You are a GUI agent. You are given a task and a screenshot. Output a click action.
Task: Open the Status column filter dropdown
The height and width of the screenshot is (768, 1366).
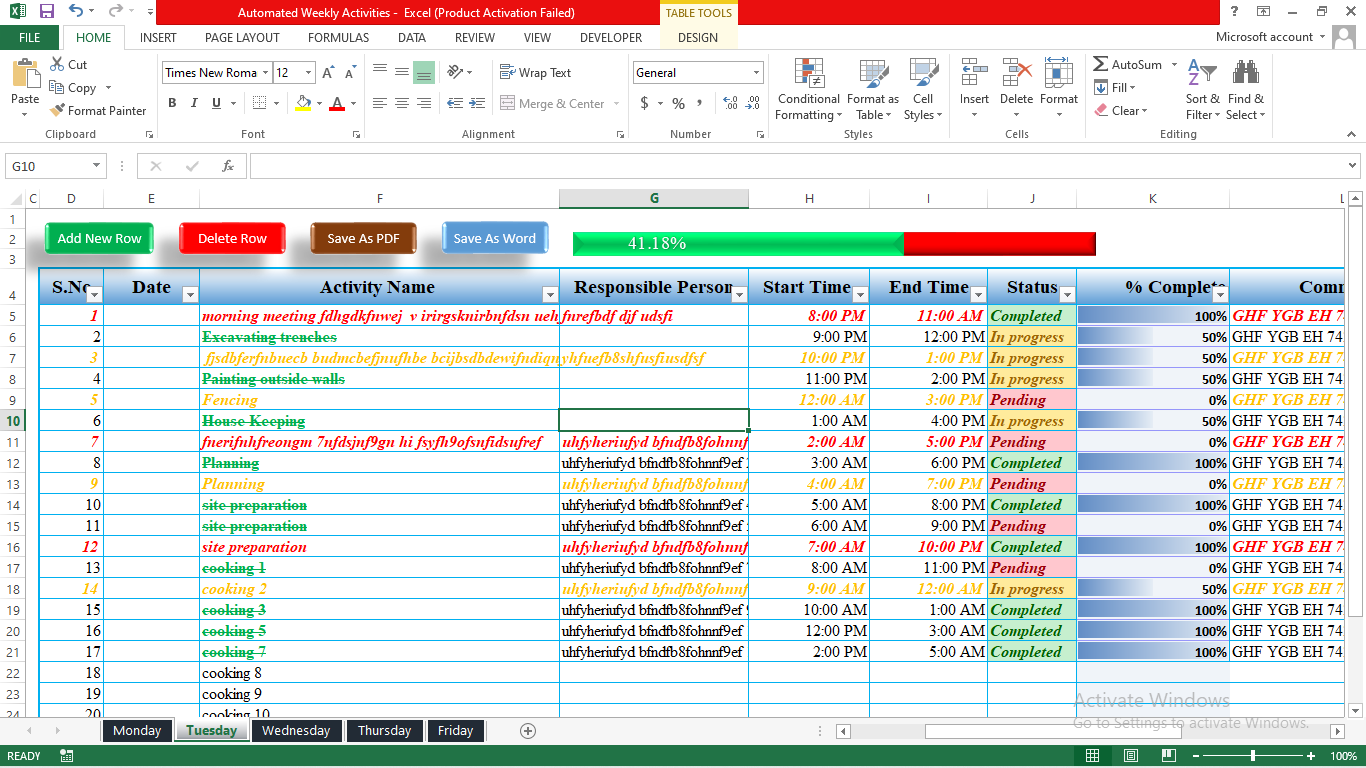(1066, 294)
